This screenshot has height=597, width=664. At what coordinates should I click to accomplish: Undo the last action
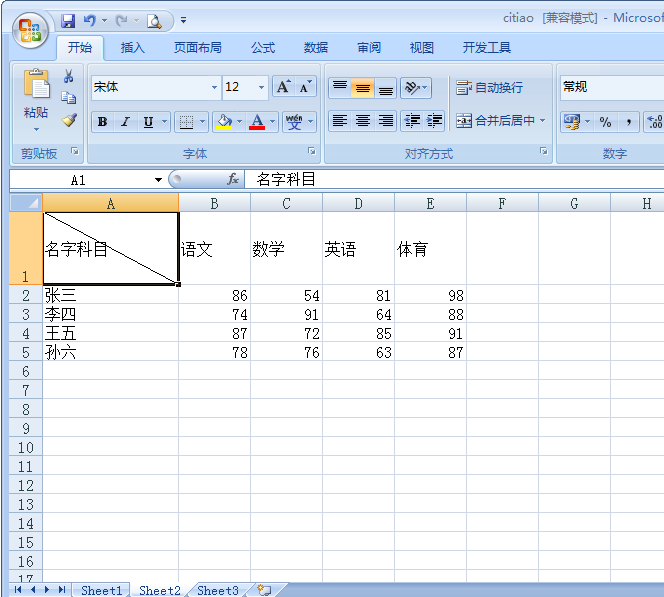[90, 21]
